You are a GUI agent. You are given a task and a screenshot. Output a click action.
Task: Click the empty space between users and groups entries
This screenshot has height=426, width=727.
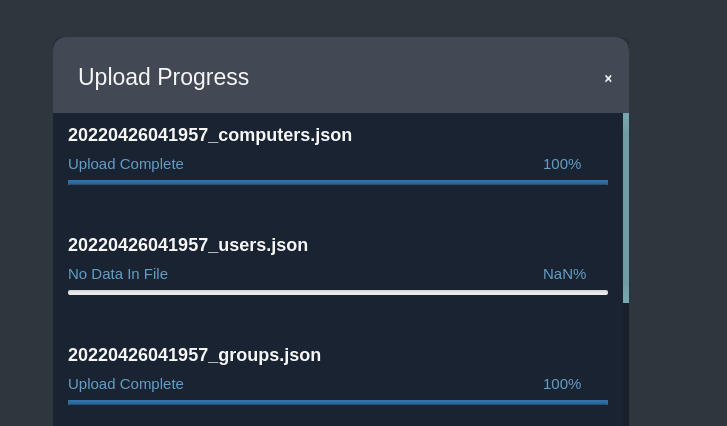338,320
